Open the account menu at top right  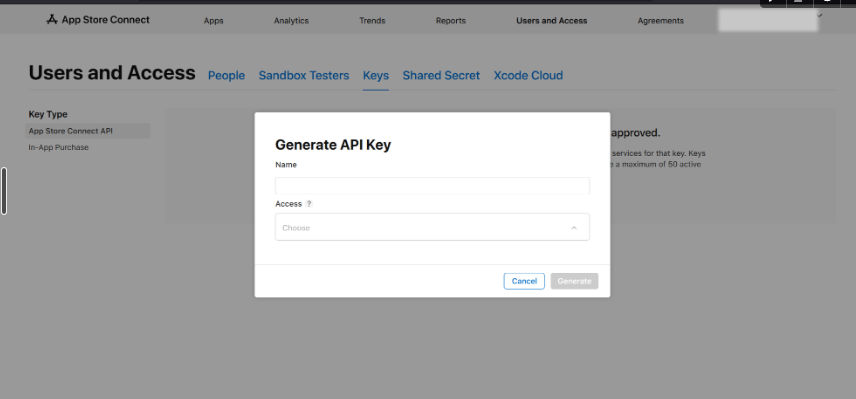(768, 20)
